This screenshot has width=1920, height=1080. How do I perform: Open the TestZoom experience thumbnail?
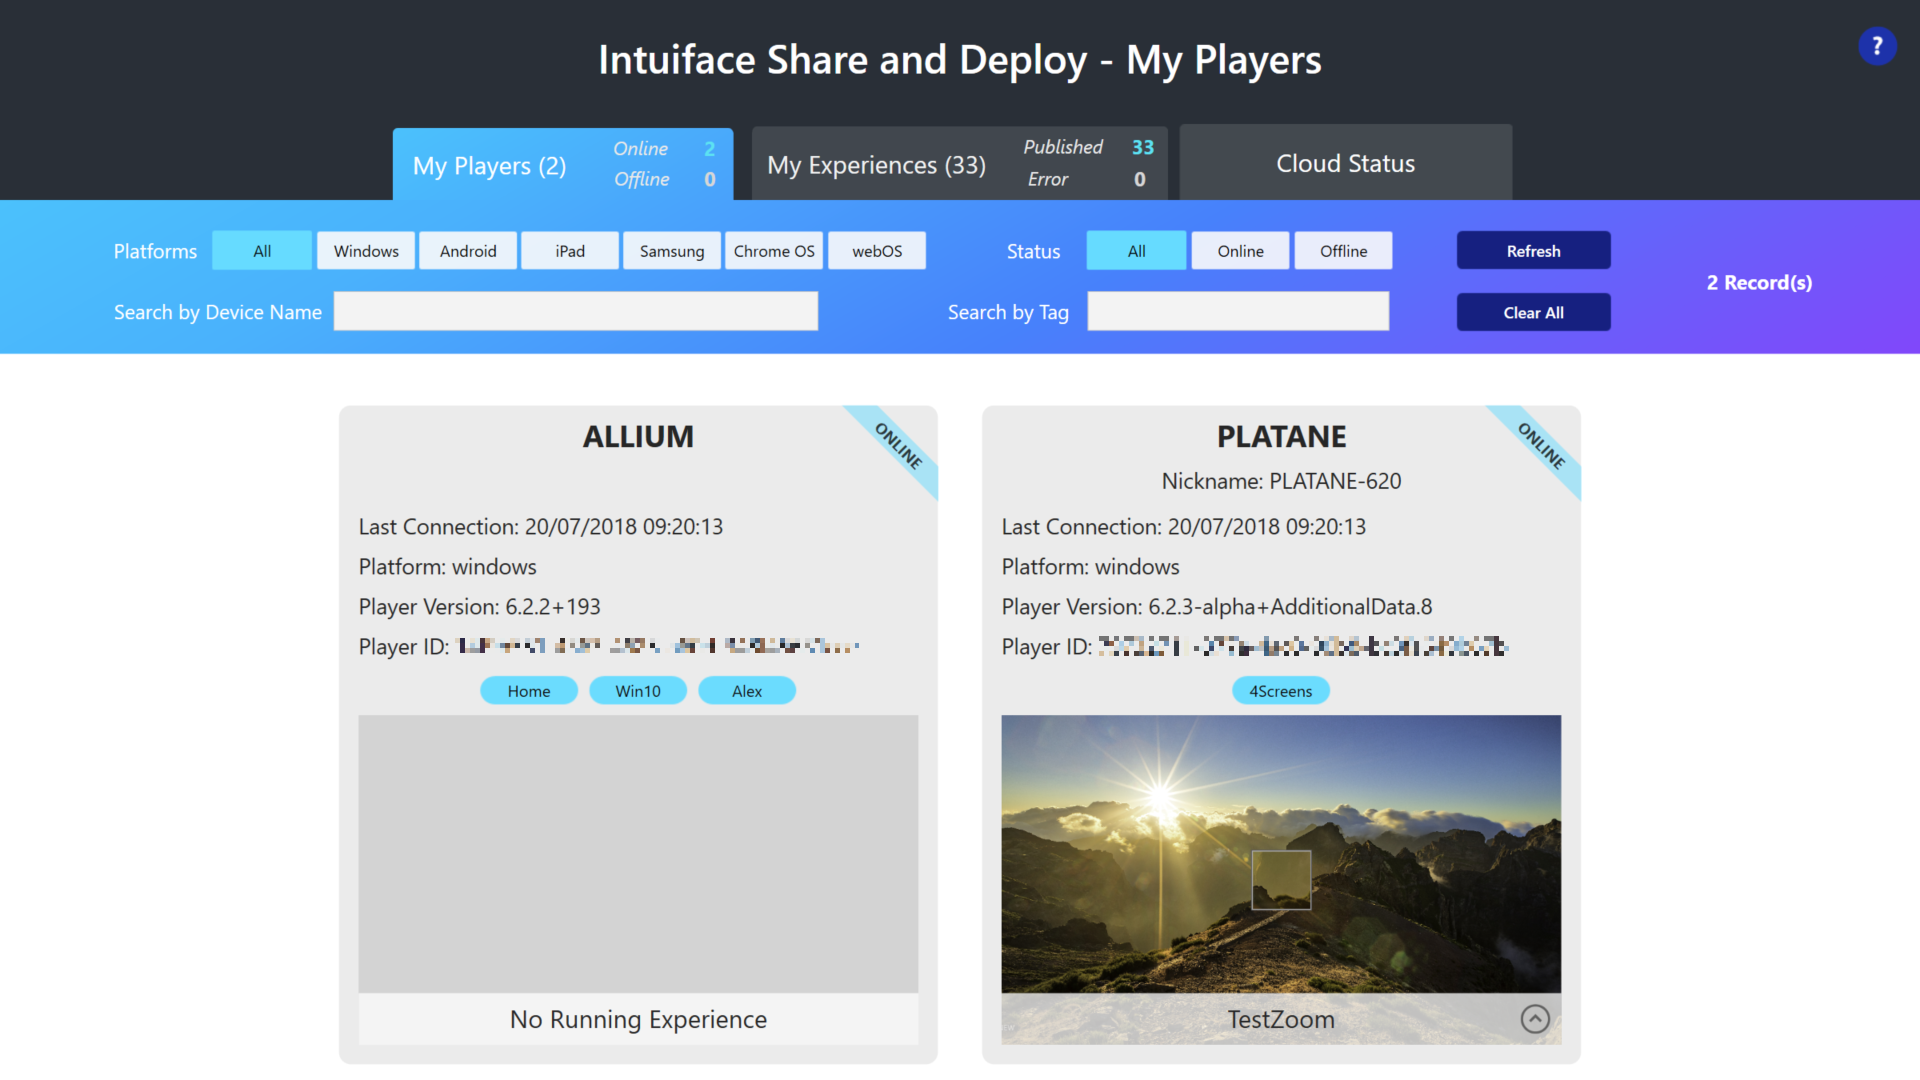pos(1281,854)
